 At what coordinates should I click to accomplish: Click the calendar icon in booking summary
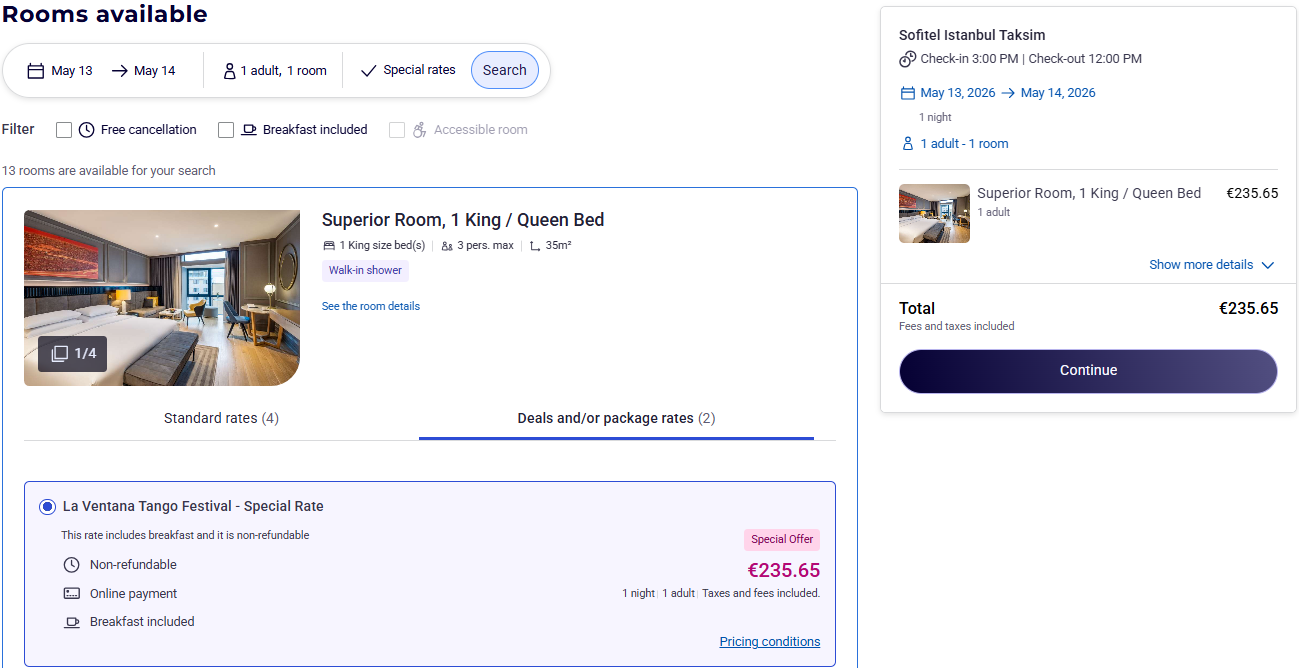coord(908,93)
